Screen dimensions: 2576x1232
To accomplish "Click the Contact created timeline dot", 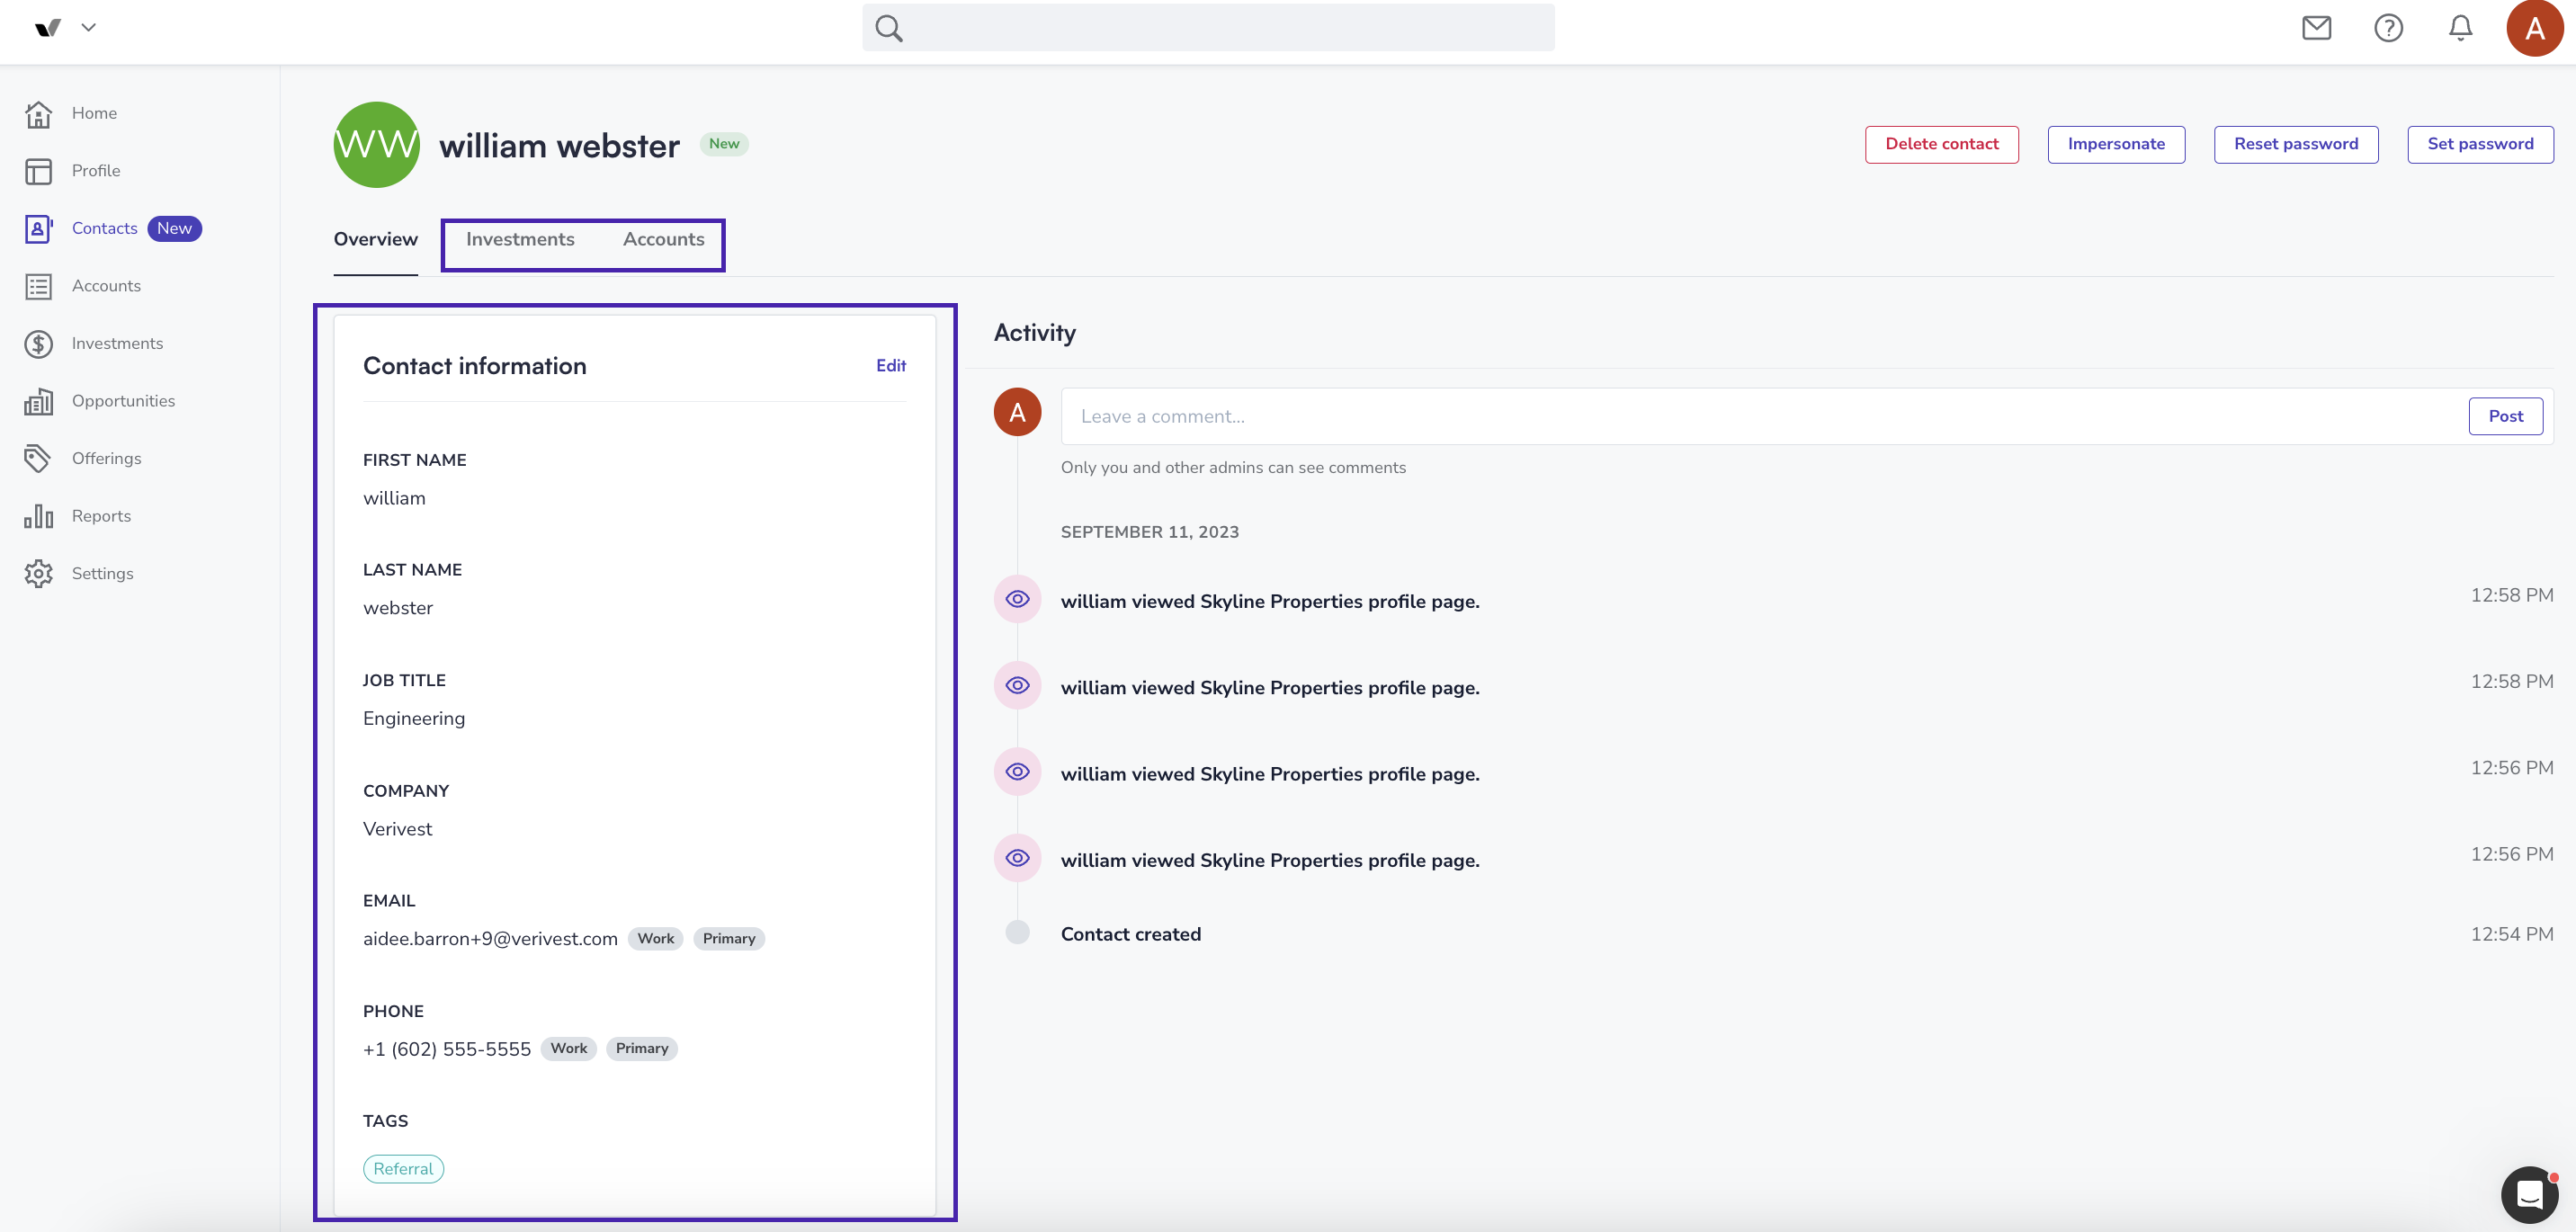I will click(1017, 932).
